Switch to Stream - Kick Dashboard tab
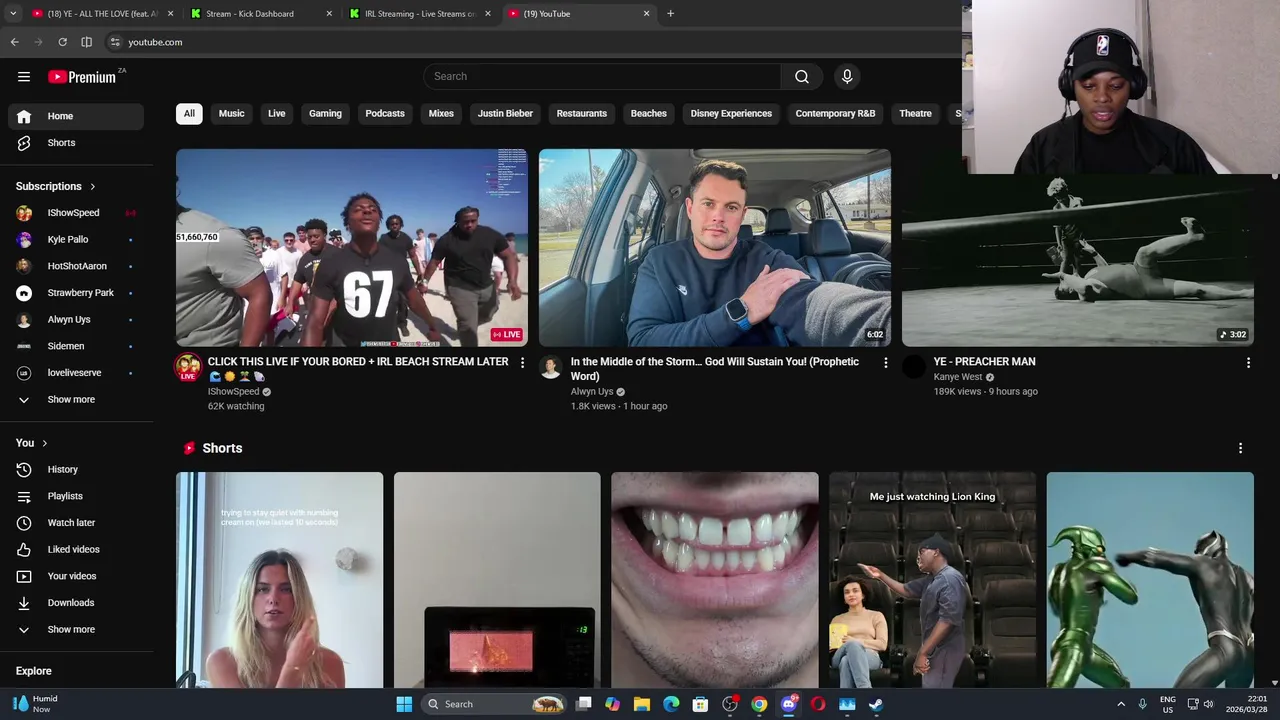This screenshot has width=1280, height=720. pyautogui.click(x=260, y=14)
